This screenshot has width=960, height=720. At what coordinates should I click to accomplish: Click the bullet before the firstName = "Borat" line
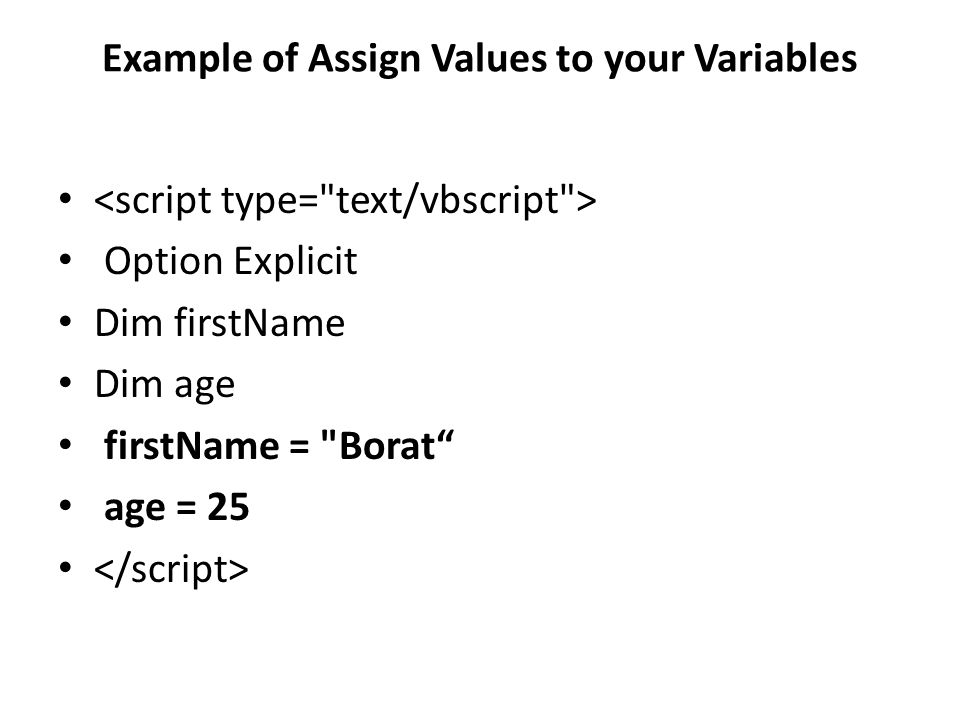(x=66, y=444)
